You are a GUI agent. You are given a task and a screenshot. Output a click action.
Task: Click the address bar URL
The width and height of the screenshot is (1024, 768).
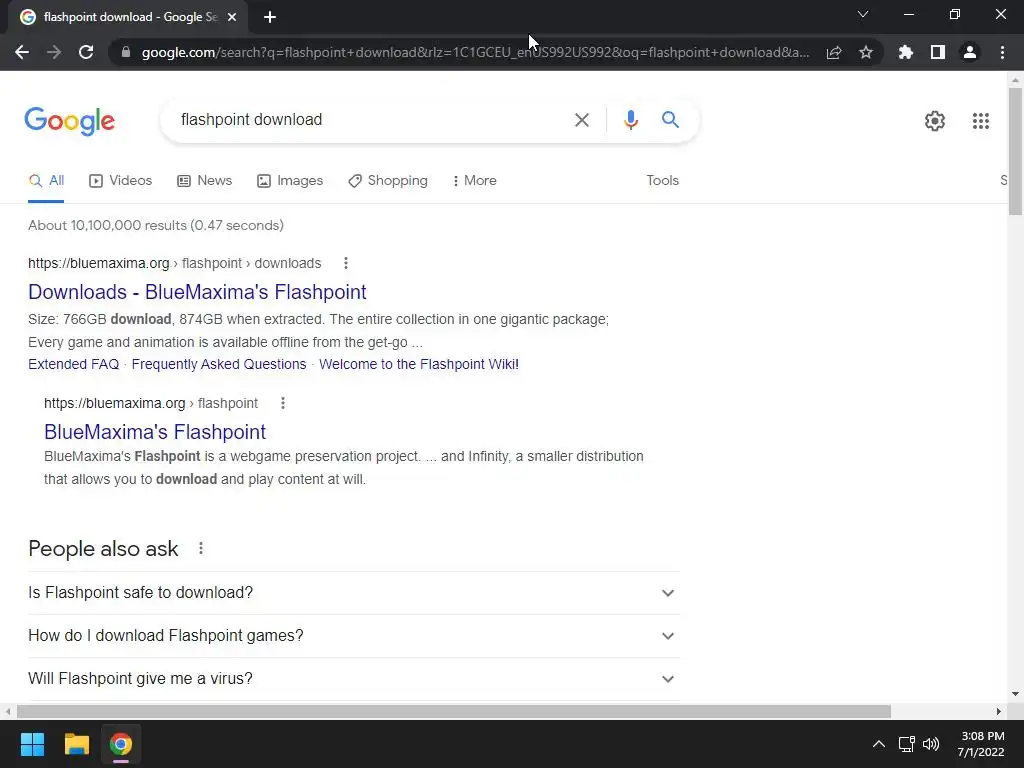pos(475,52)
